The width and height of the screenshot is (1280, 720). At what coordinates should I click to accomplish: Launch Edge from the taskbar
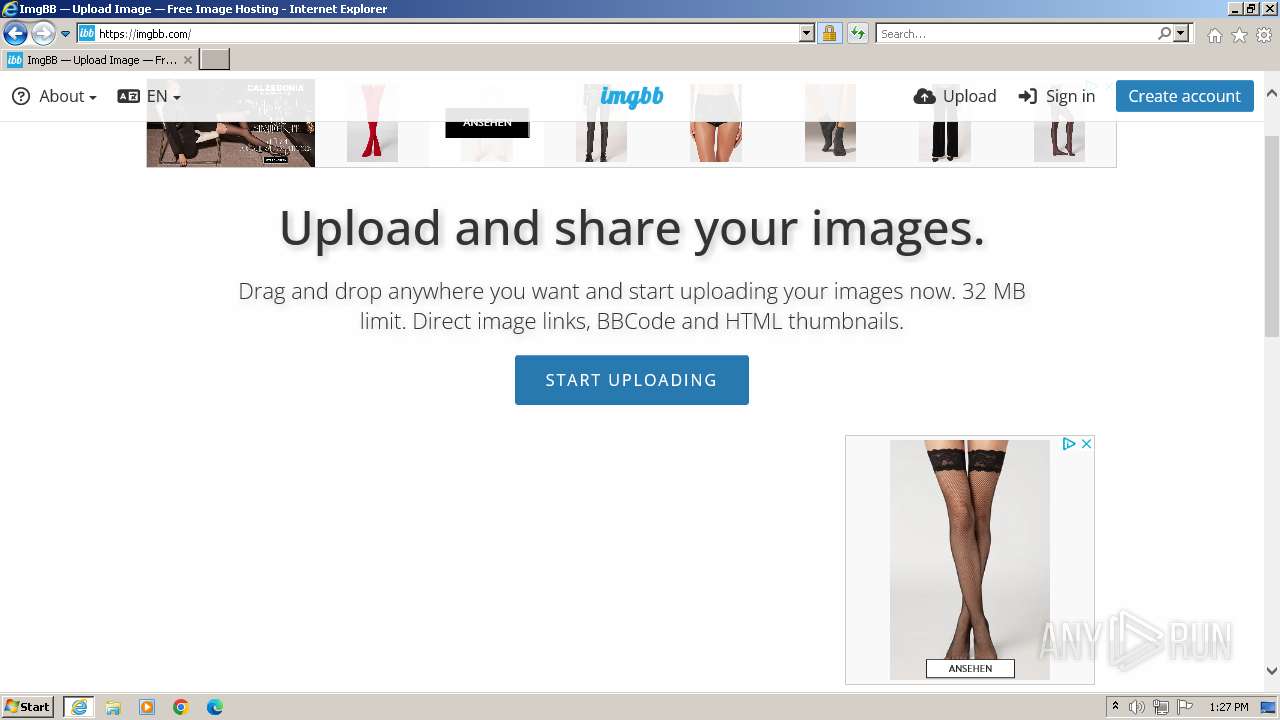click(x=215, y=707)
